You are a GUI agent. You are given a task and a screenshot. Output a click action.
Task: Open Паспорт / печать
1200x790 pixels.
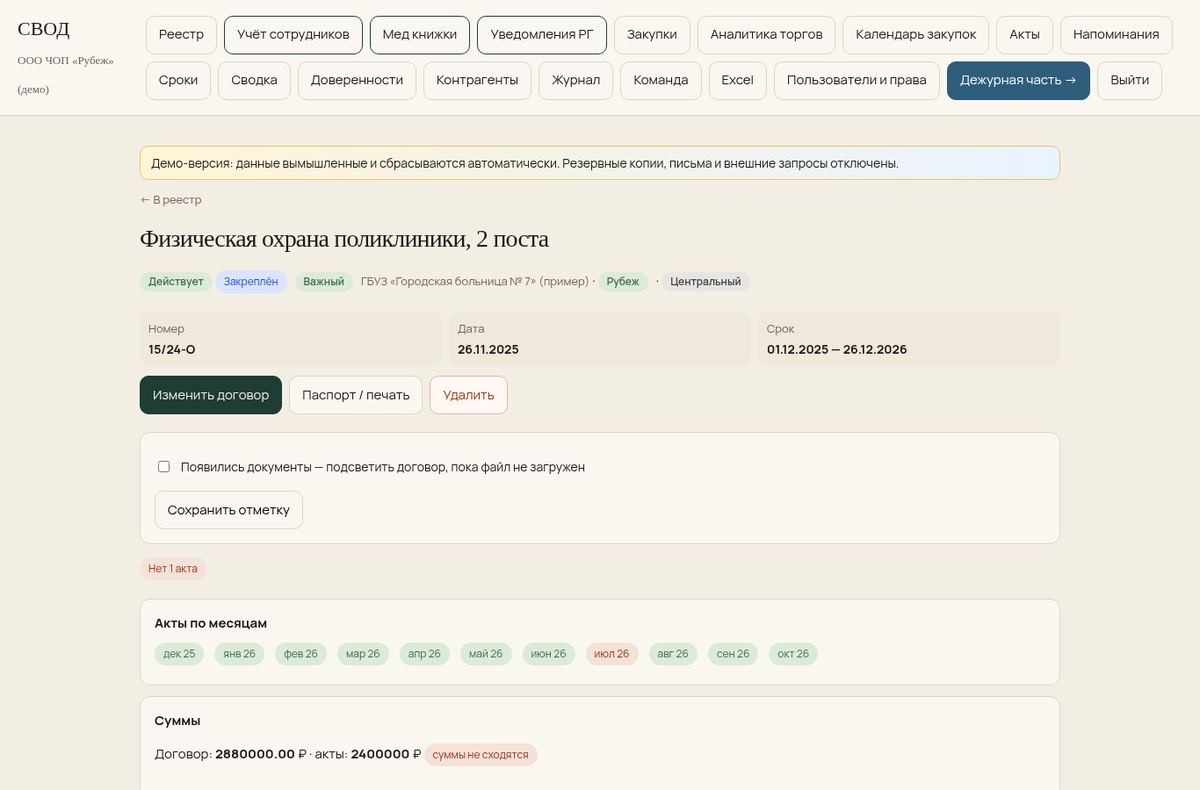(356, 395)
